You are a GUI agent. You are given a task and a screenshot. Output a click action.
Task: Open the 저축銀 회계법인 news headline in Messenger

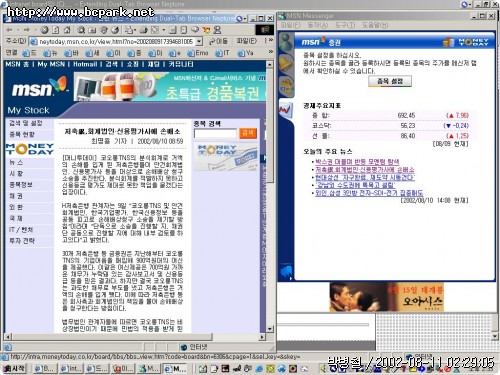pyautogui.click(x=365, y=170)
